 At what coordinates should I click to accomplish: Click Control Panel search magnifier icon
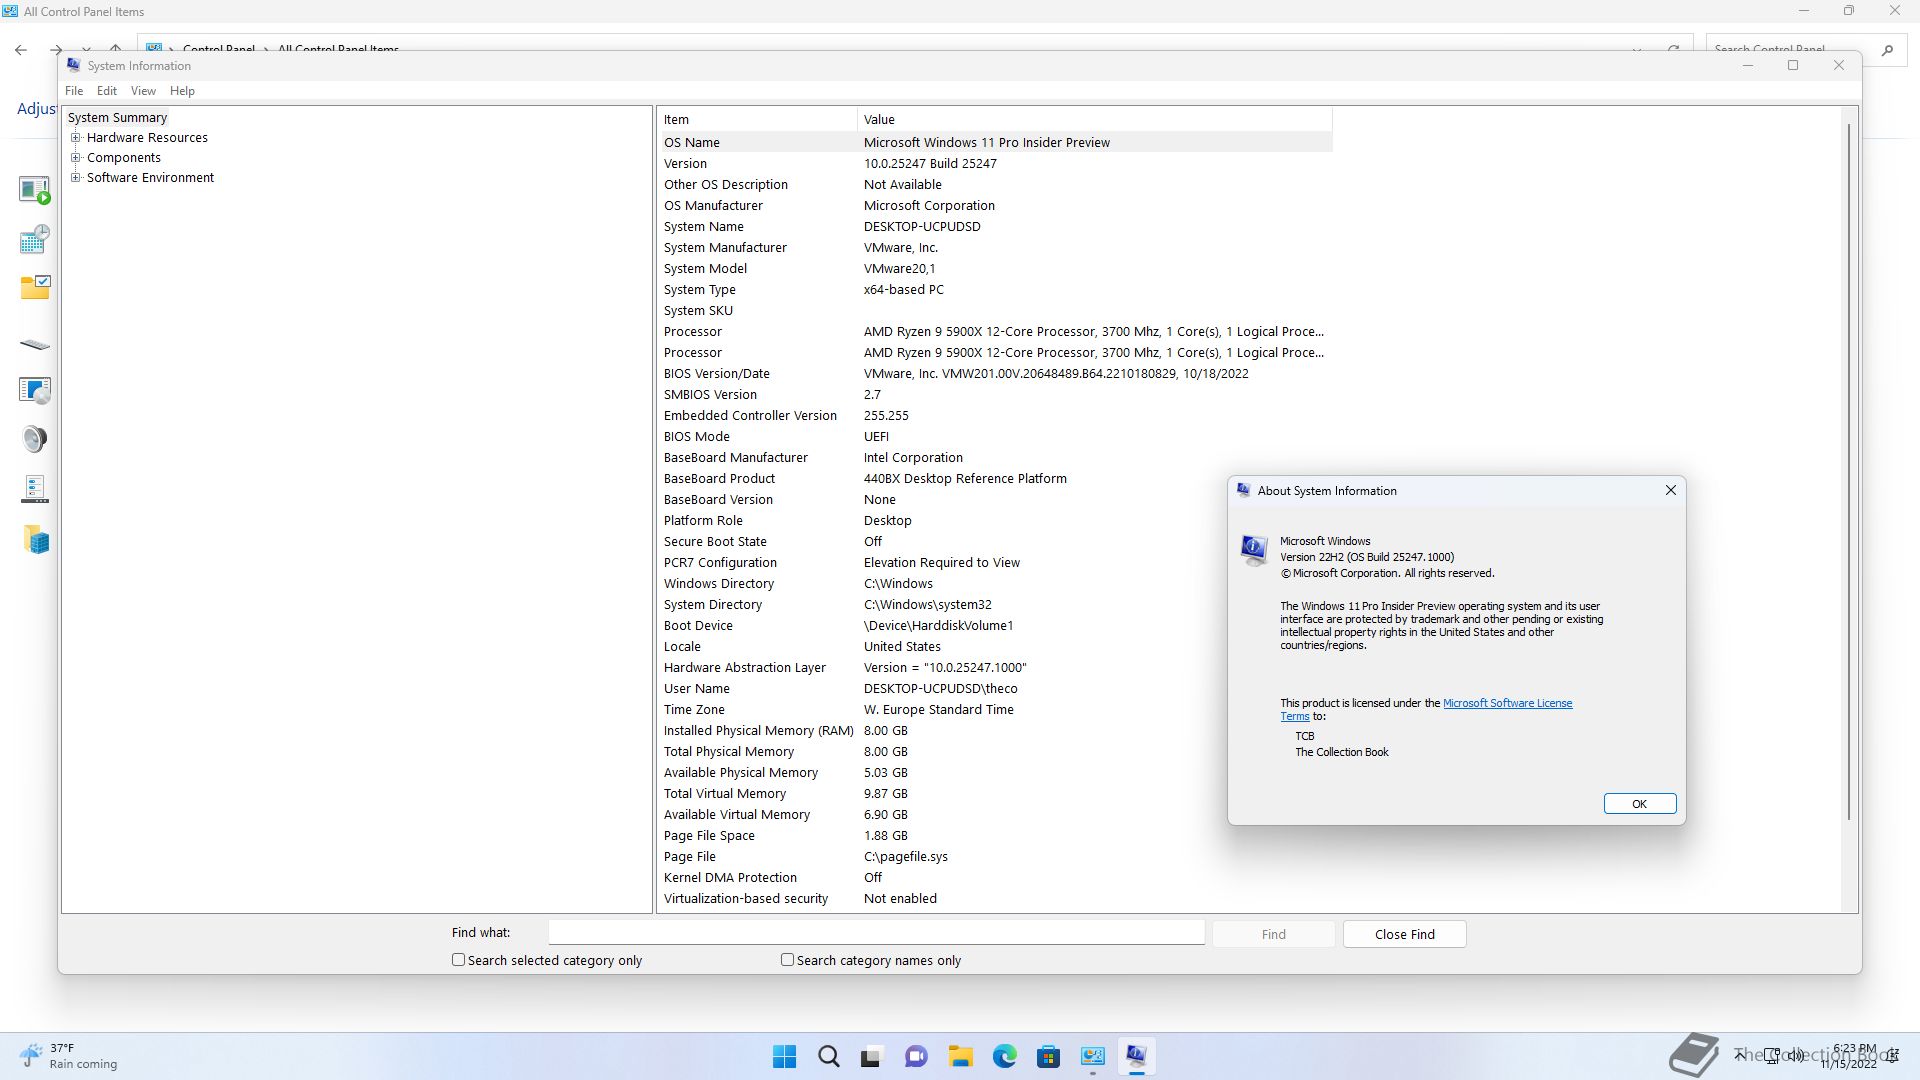tap(1887, 49)
